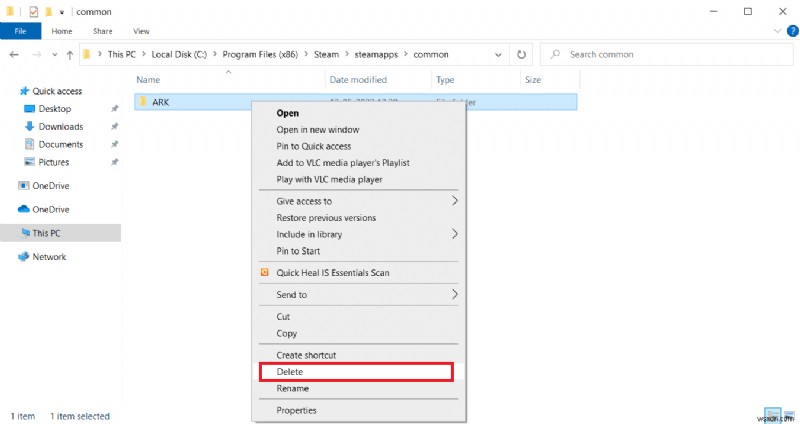Go up one folder level
The width and height of the screenshot is (800, 424).
pos(70,55)
